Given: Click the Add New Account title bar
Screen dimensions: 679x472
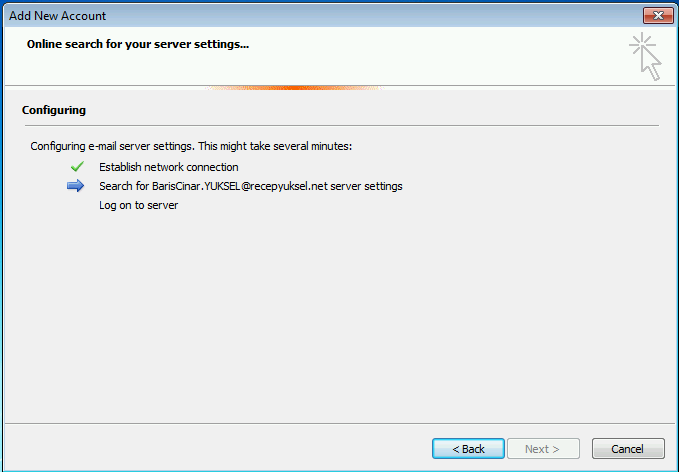Looking at the screenshot, I should 320,16.
